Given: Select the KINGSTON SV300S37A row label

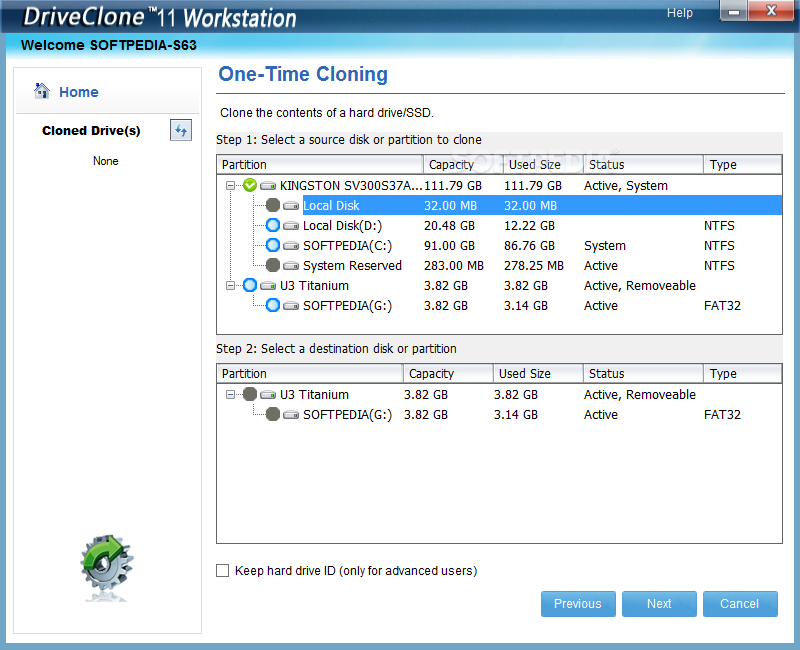Looking at the screenshot, I should [x=351, y=186].
